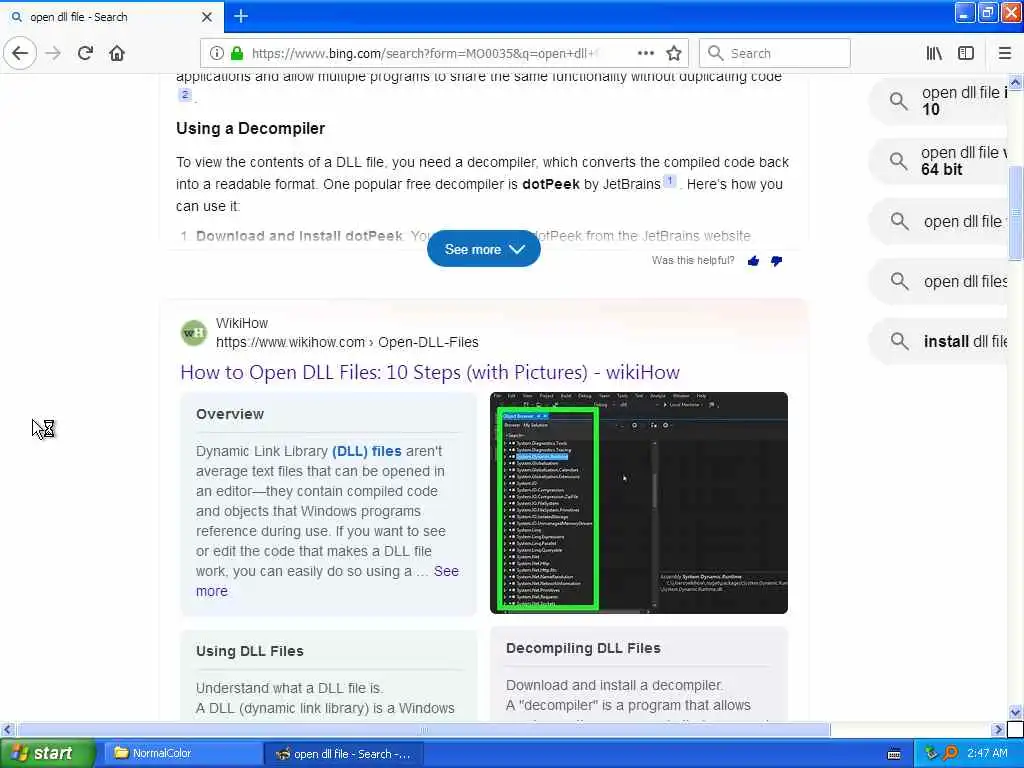The height and width of the screenshot is (768, 1024).
Task: Click the horizontal scrollbar left arrow
Action: (7, 729)
